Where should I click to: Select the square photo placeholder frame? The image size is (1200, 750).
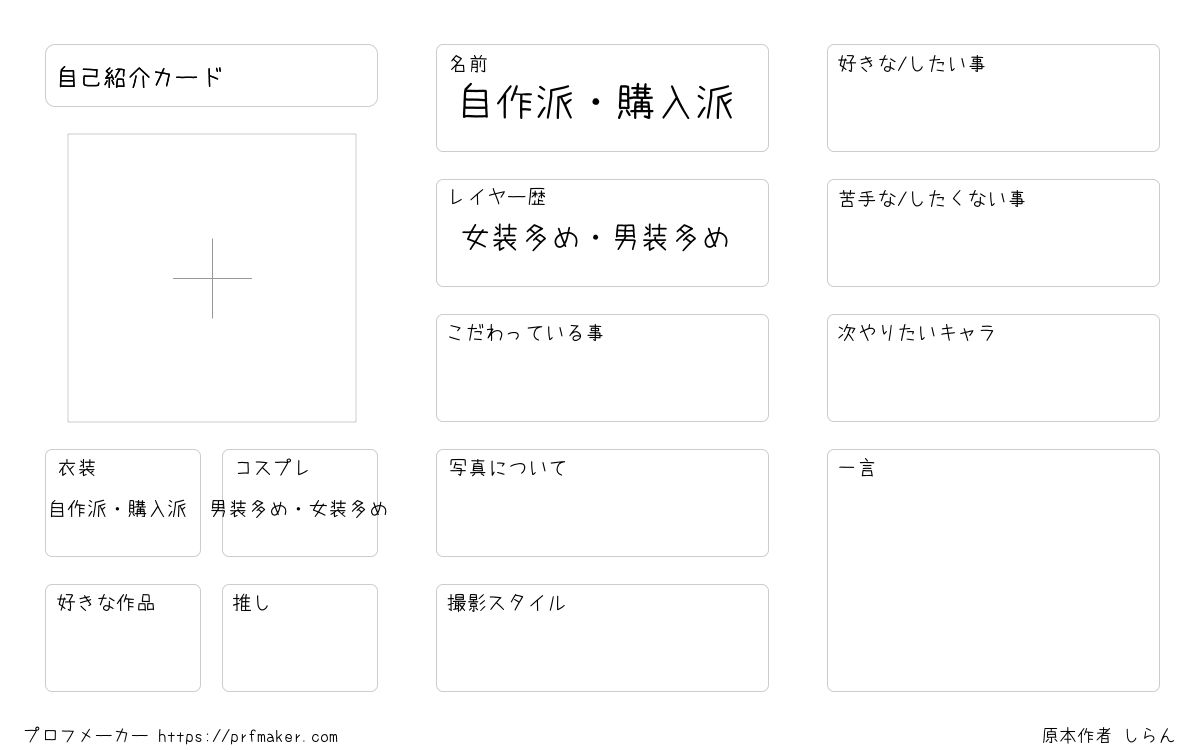[x=212, y=278]
